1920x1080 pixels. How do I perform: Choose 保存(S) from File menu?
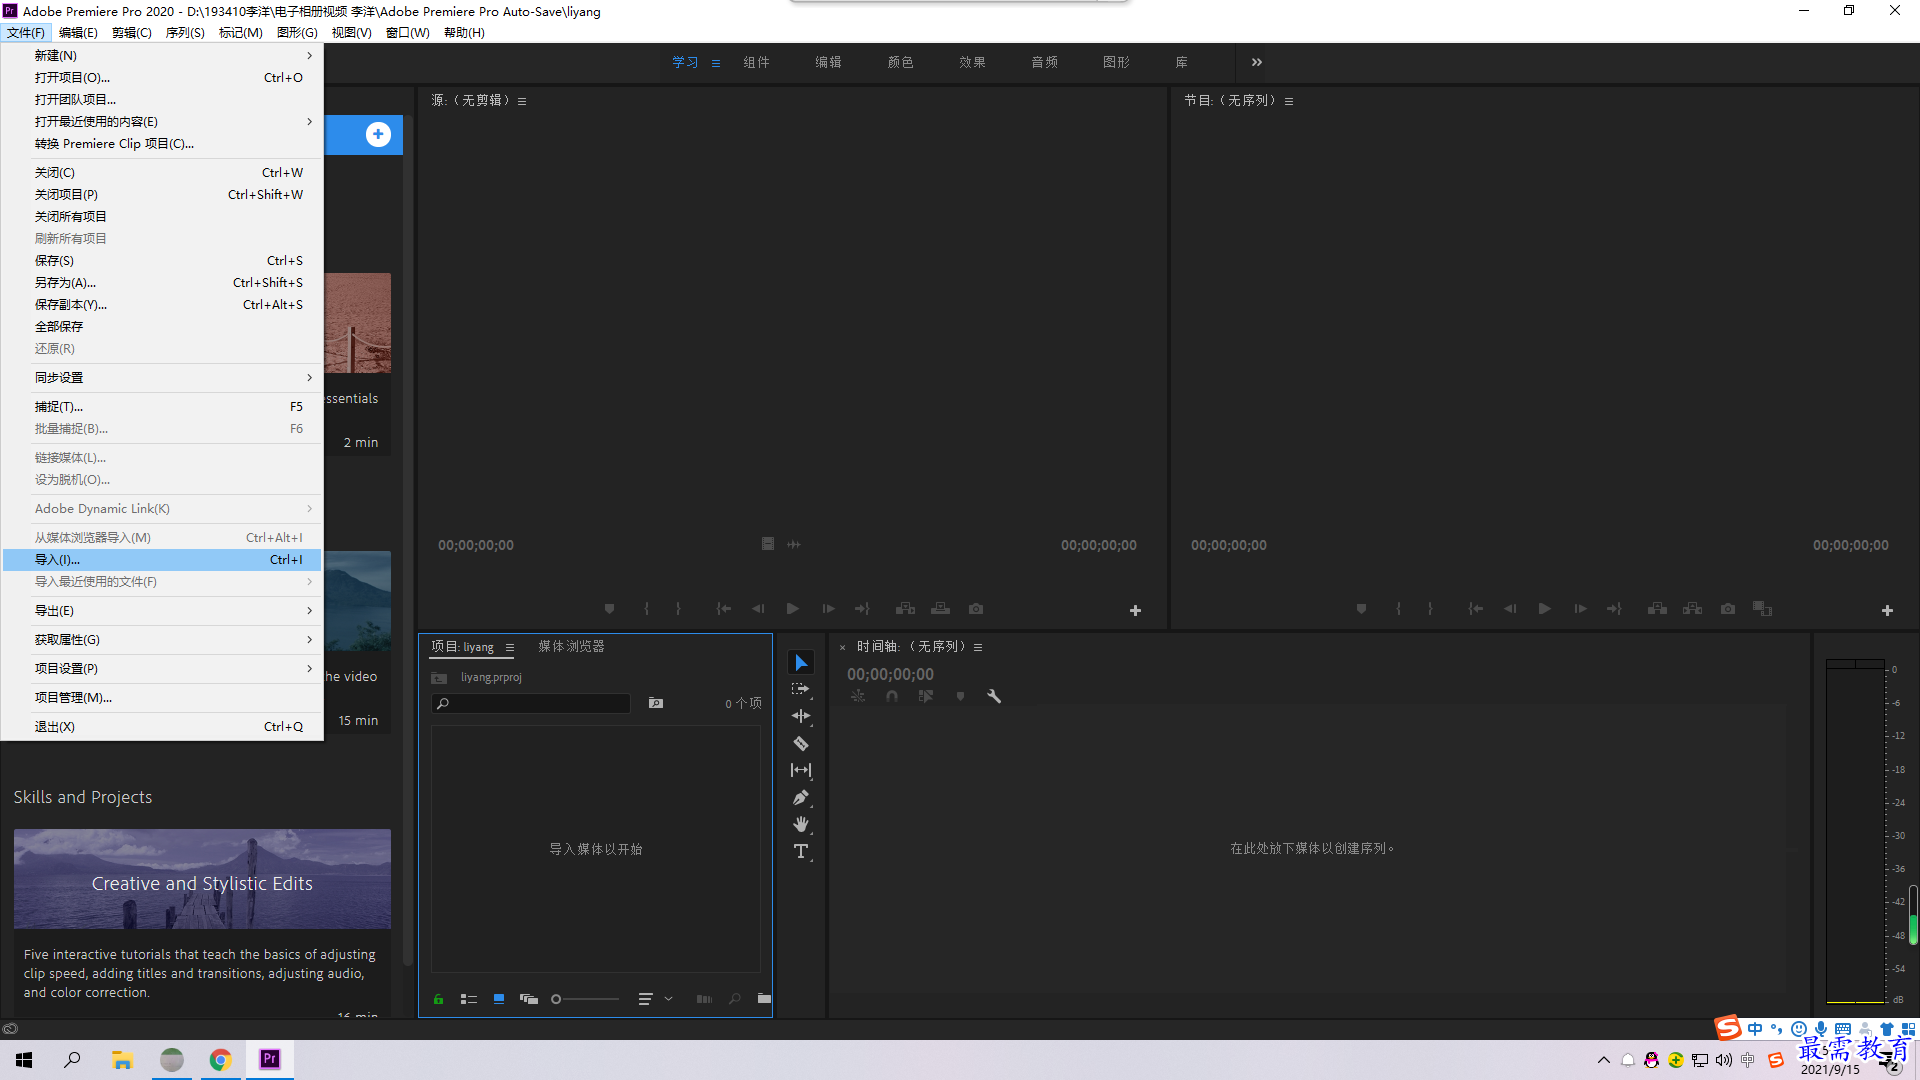tap(162, 260)
